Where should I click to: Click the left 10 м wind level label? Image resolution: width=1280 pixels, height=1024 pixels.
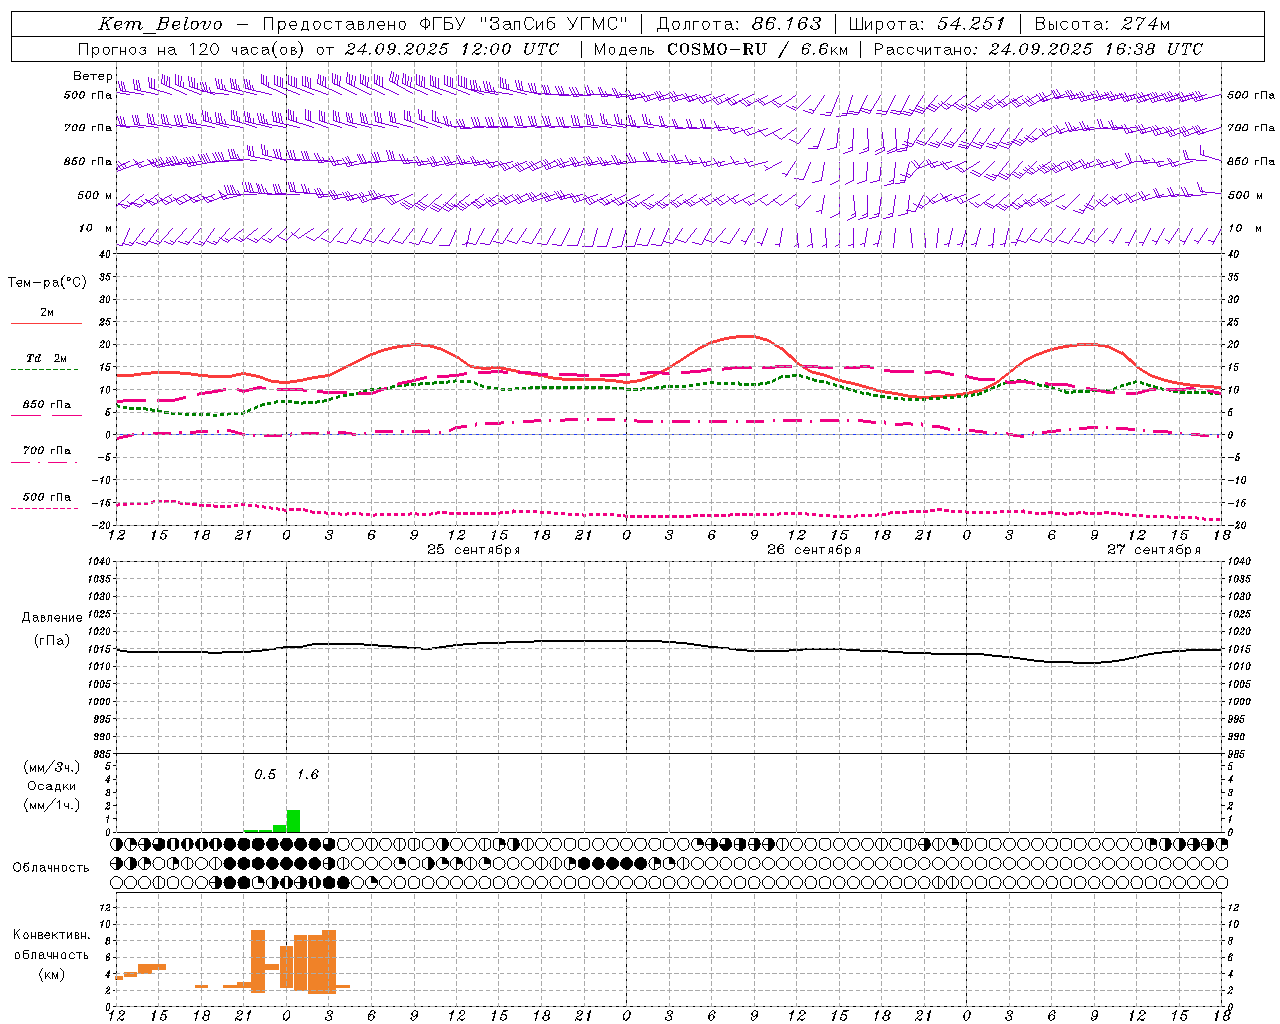coord(96,229)
